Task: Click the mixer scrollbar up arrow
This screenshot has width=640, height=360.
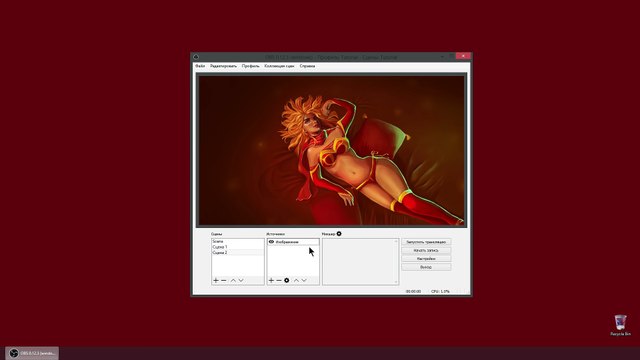Action: [x=396, y=241]
